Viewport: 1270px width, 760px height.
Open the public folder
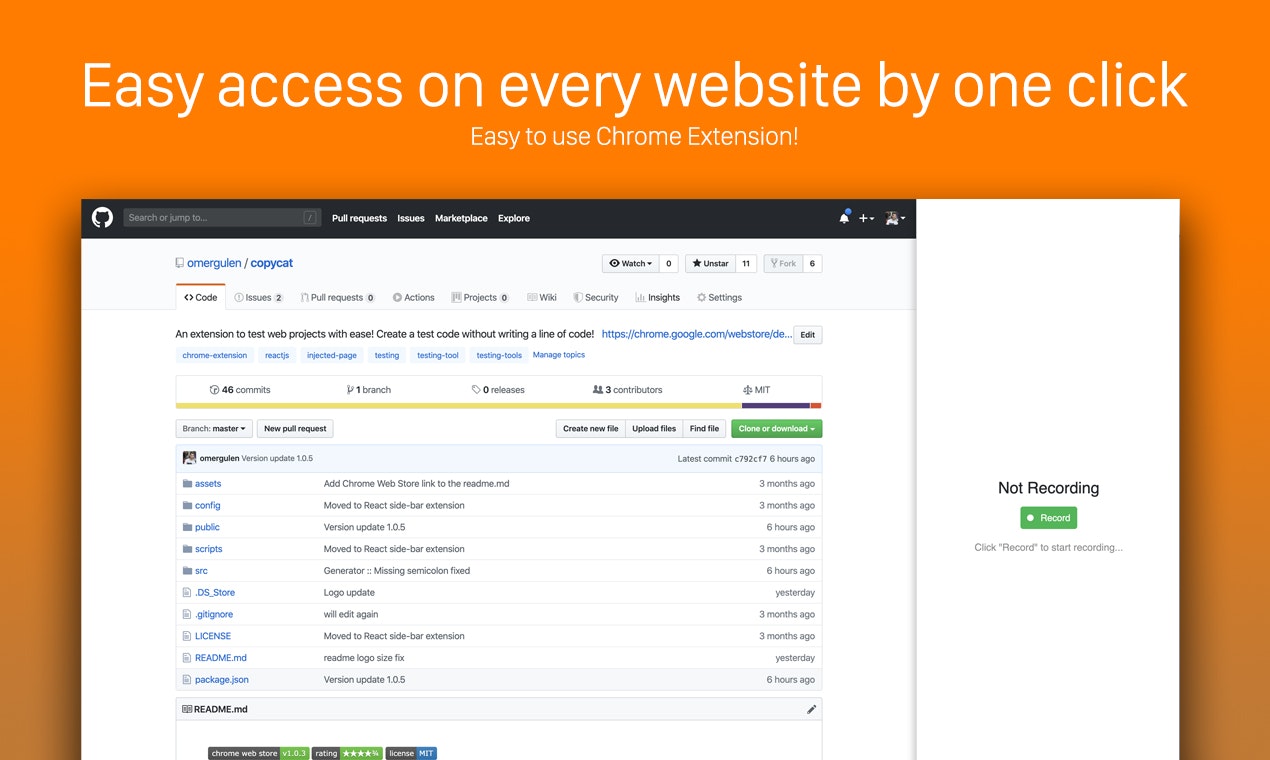207,527
